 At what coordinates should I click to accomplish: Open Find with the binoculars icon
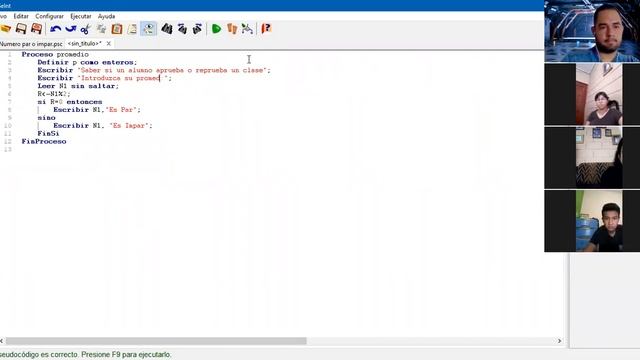coord(167,29)
